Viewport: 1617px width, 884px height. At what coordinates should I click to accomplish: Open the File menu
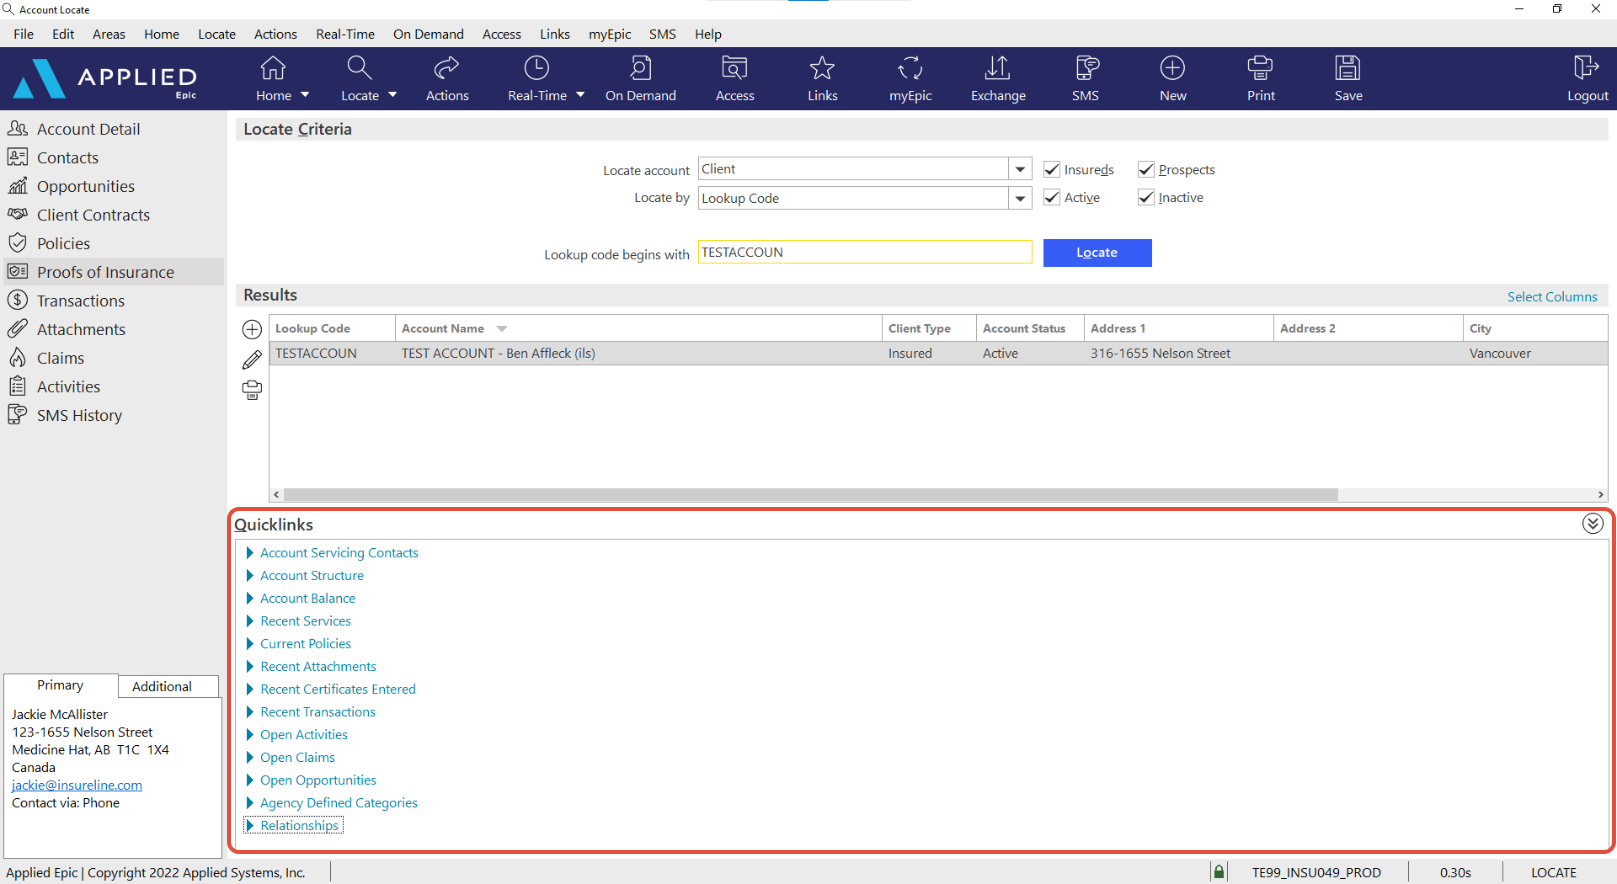(24, 34)
